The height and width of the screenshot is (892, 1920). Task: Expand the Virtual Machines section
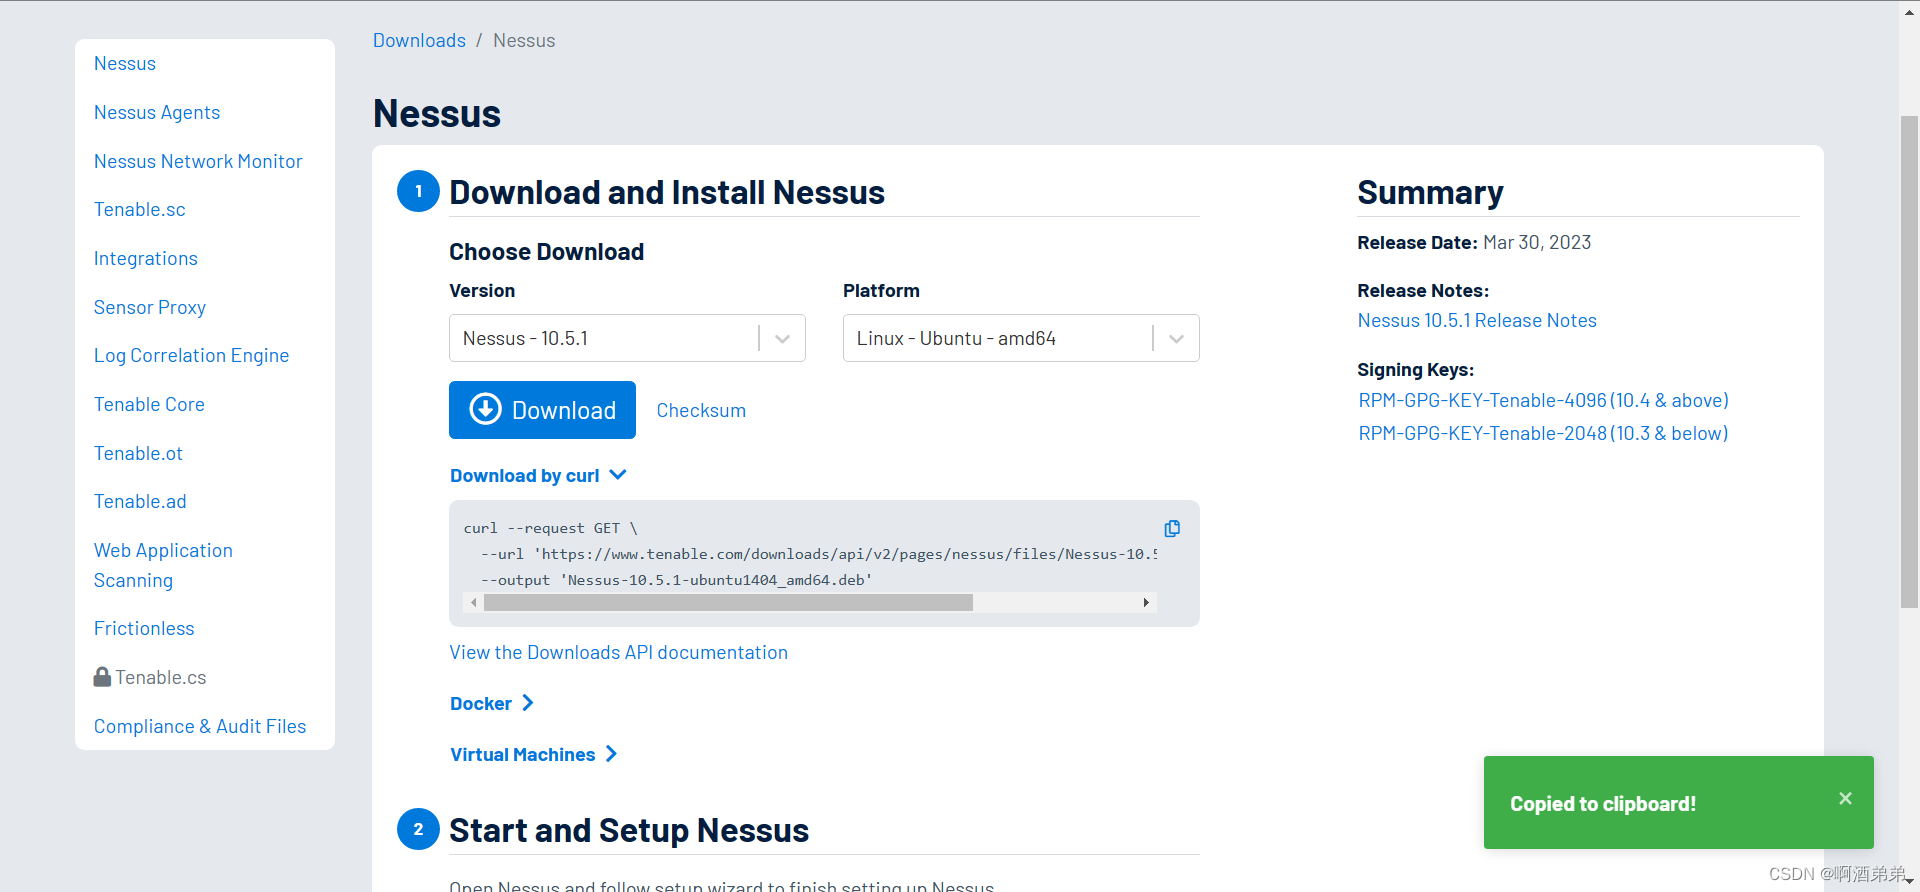[x=534, y=754]
